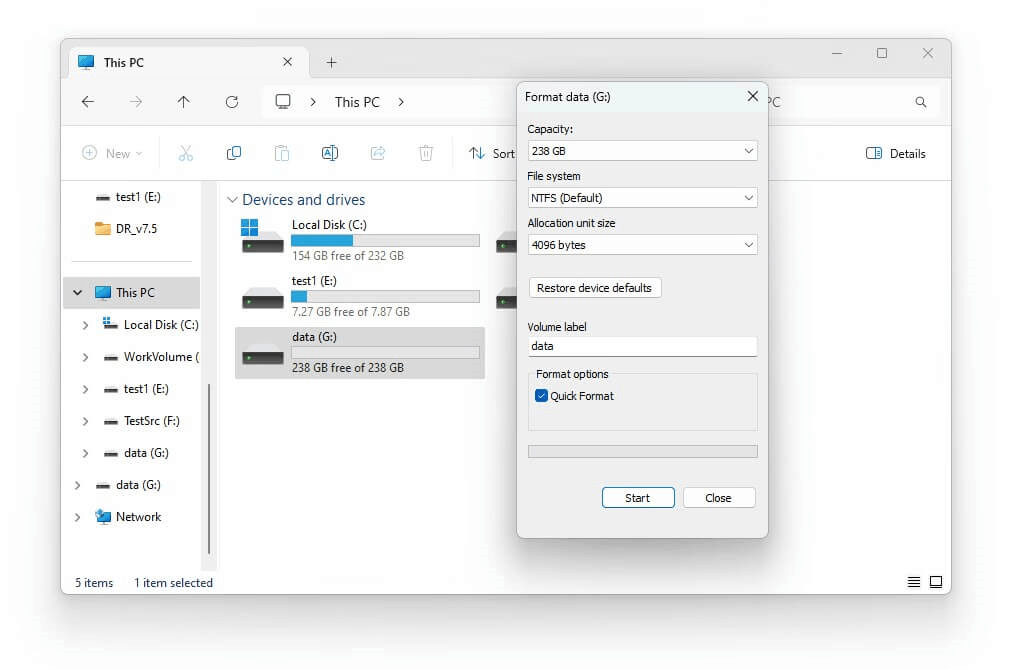Click the Refresh icon in the navigation bar

(x=232, y=101)
